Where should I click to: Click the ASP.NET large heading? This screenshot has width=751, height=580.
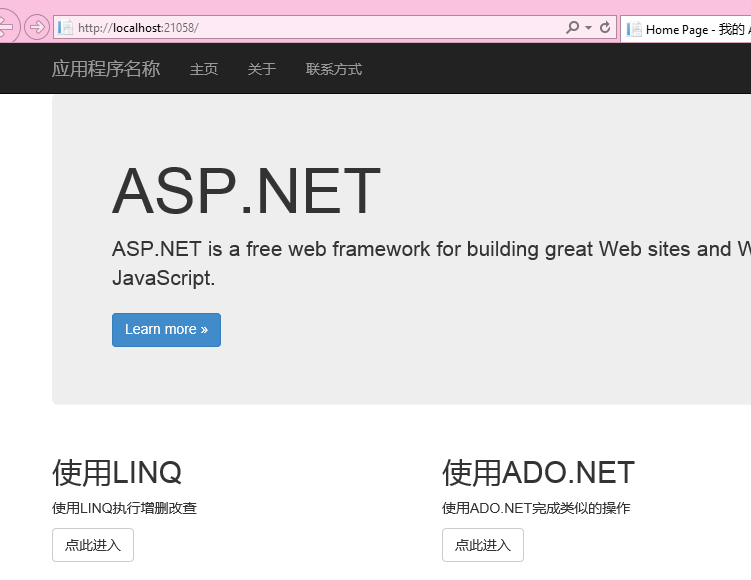click(x=247, y=191)
